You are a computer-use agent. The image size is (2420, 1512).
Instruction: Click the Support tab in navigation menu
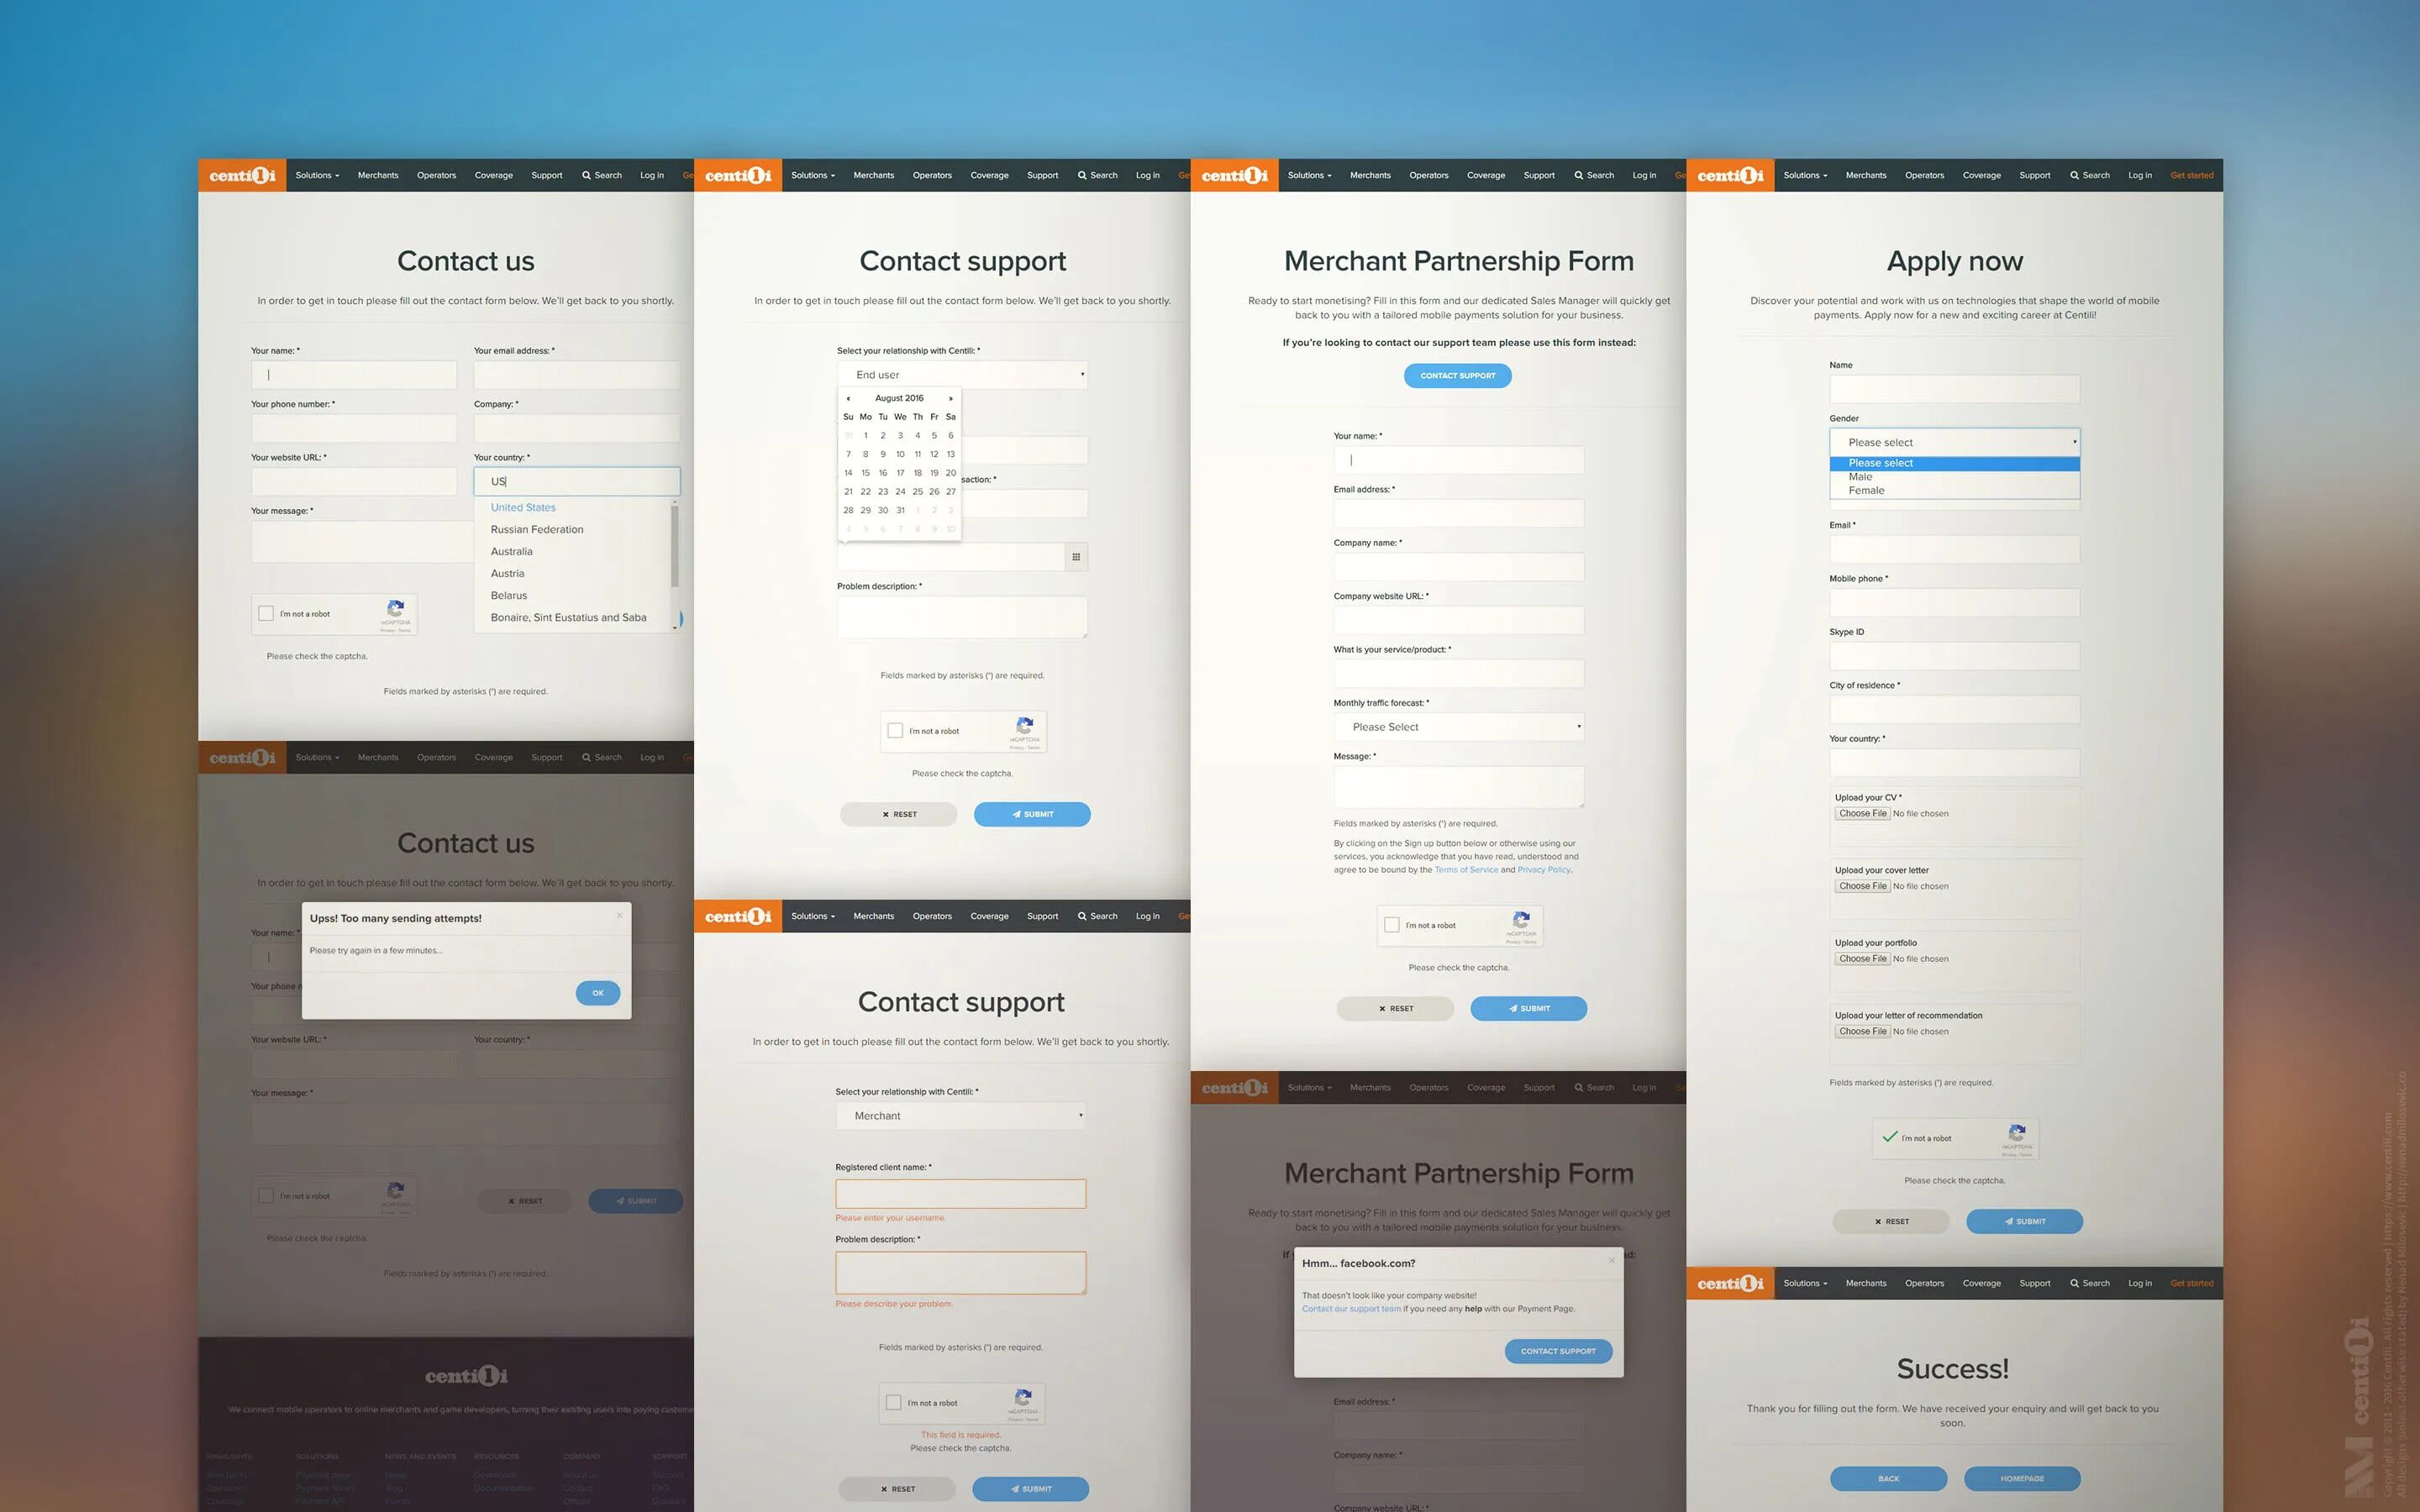547,176
